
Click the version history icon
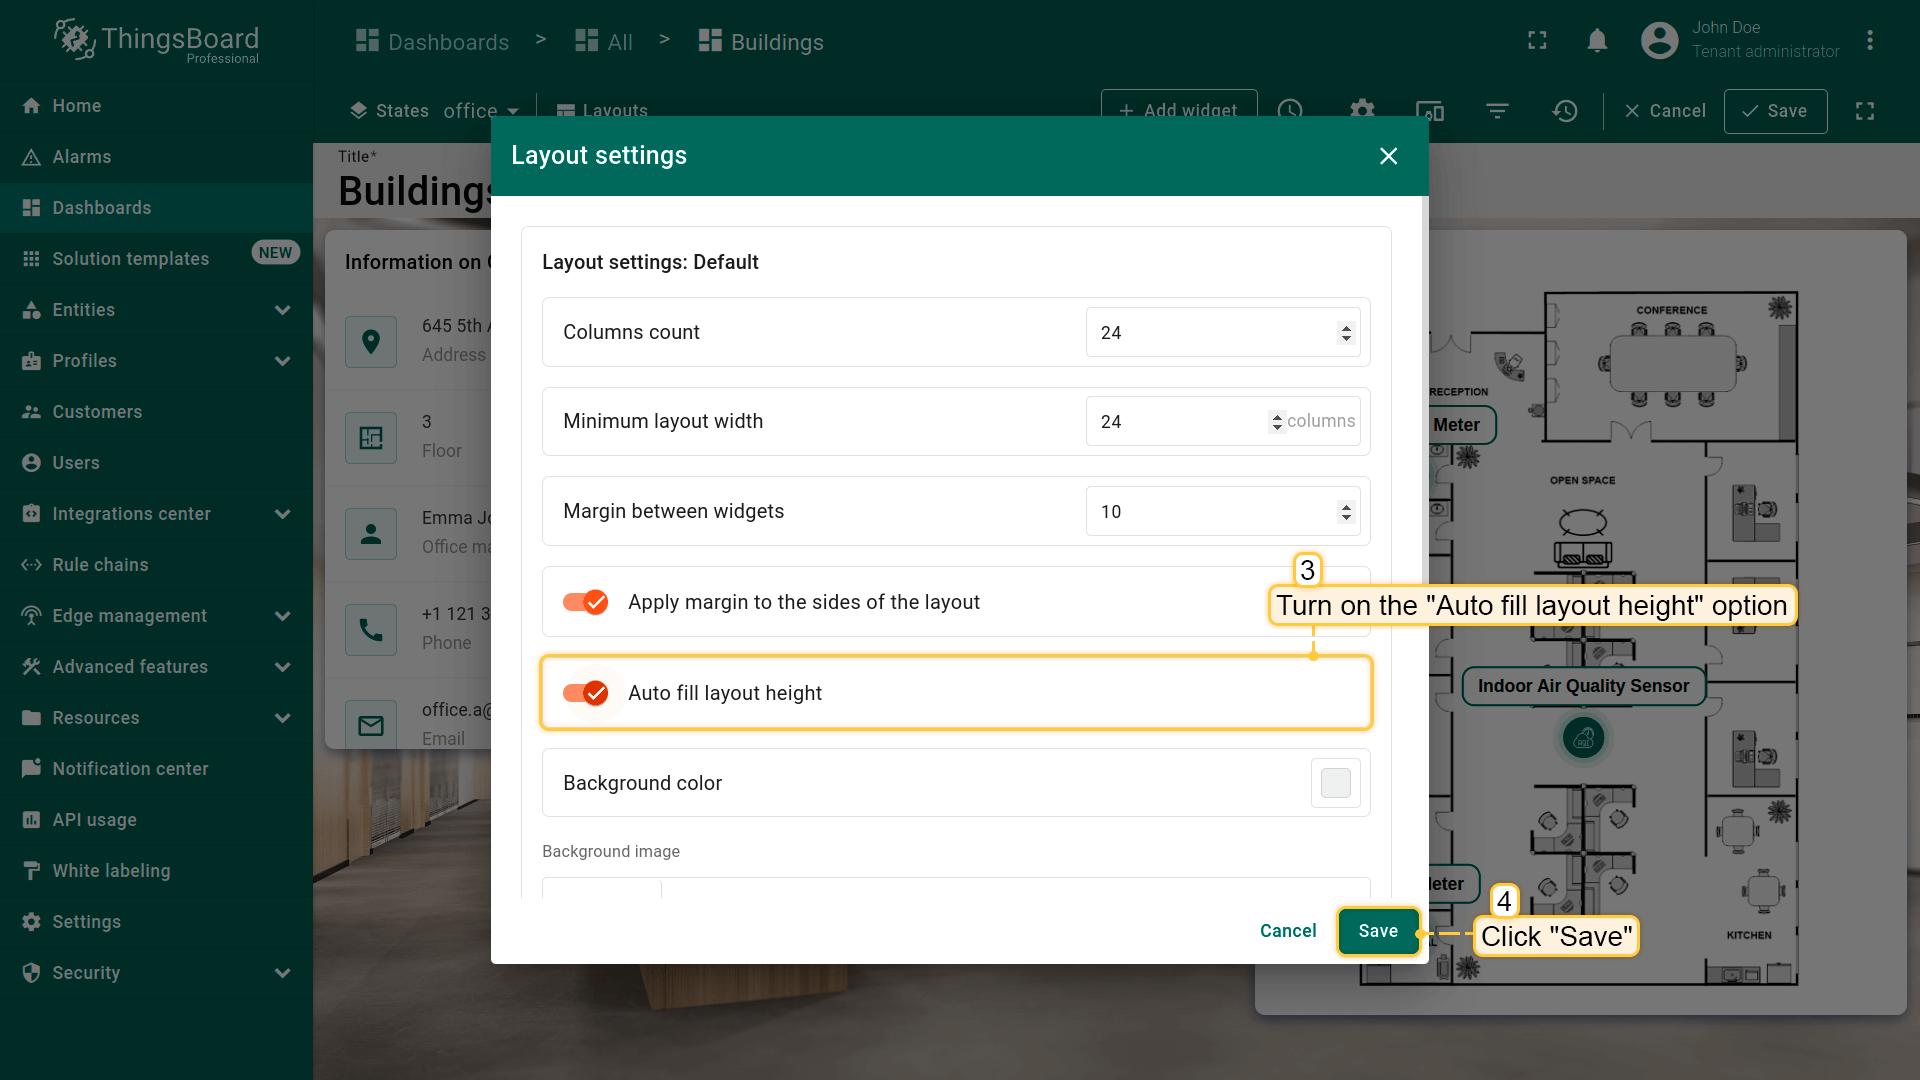[1565, 110]
